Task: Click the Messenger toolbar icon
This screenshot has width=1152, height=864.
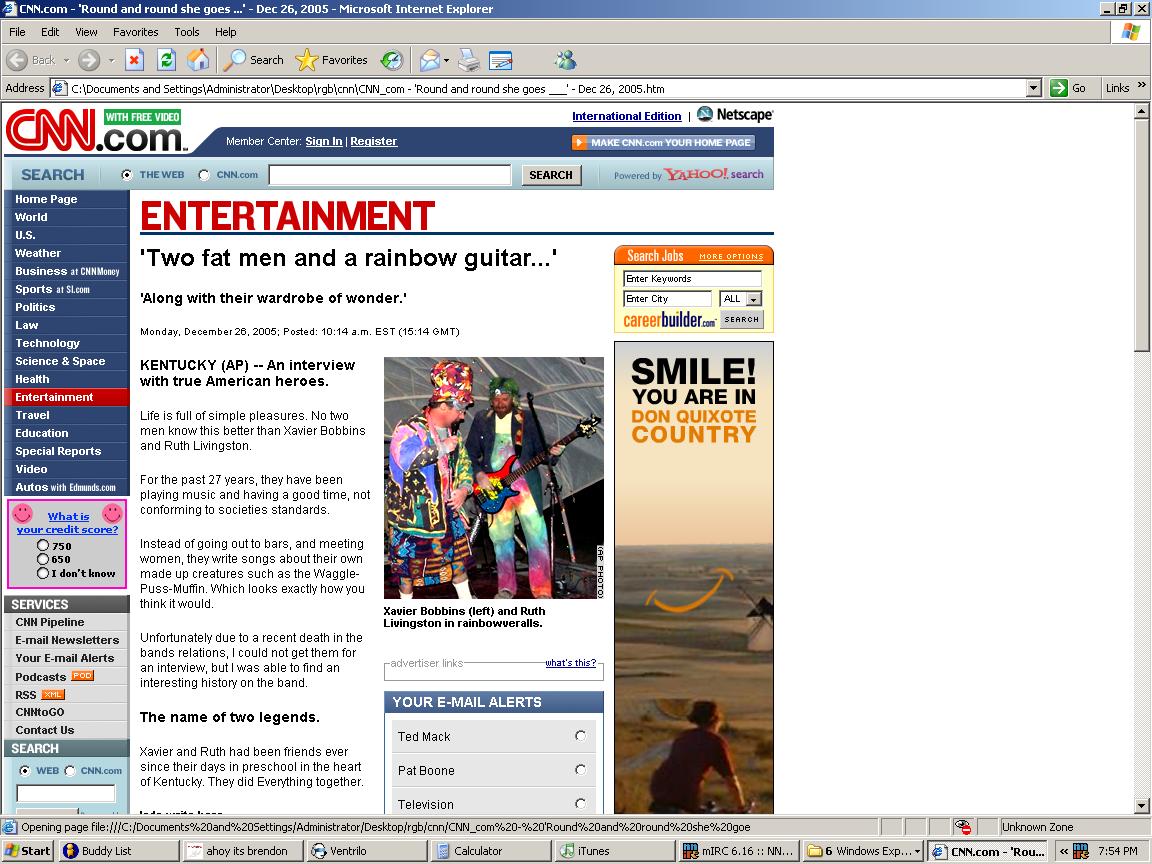Action: click(x=565, y=60)
